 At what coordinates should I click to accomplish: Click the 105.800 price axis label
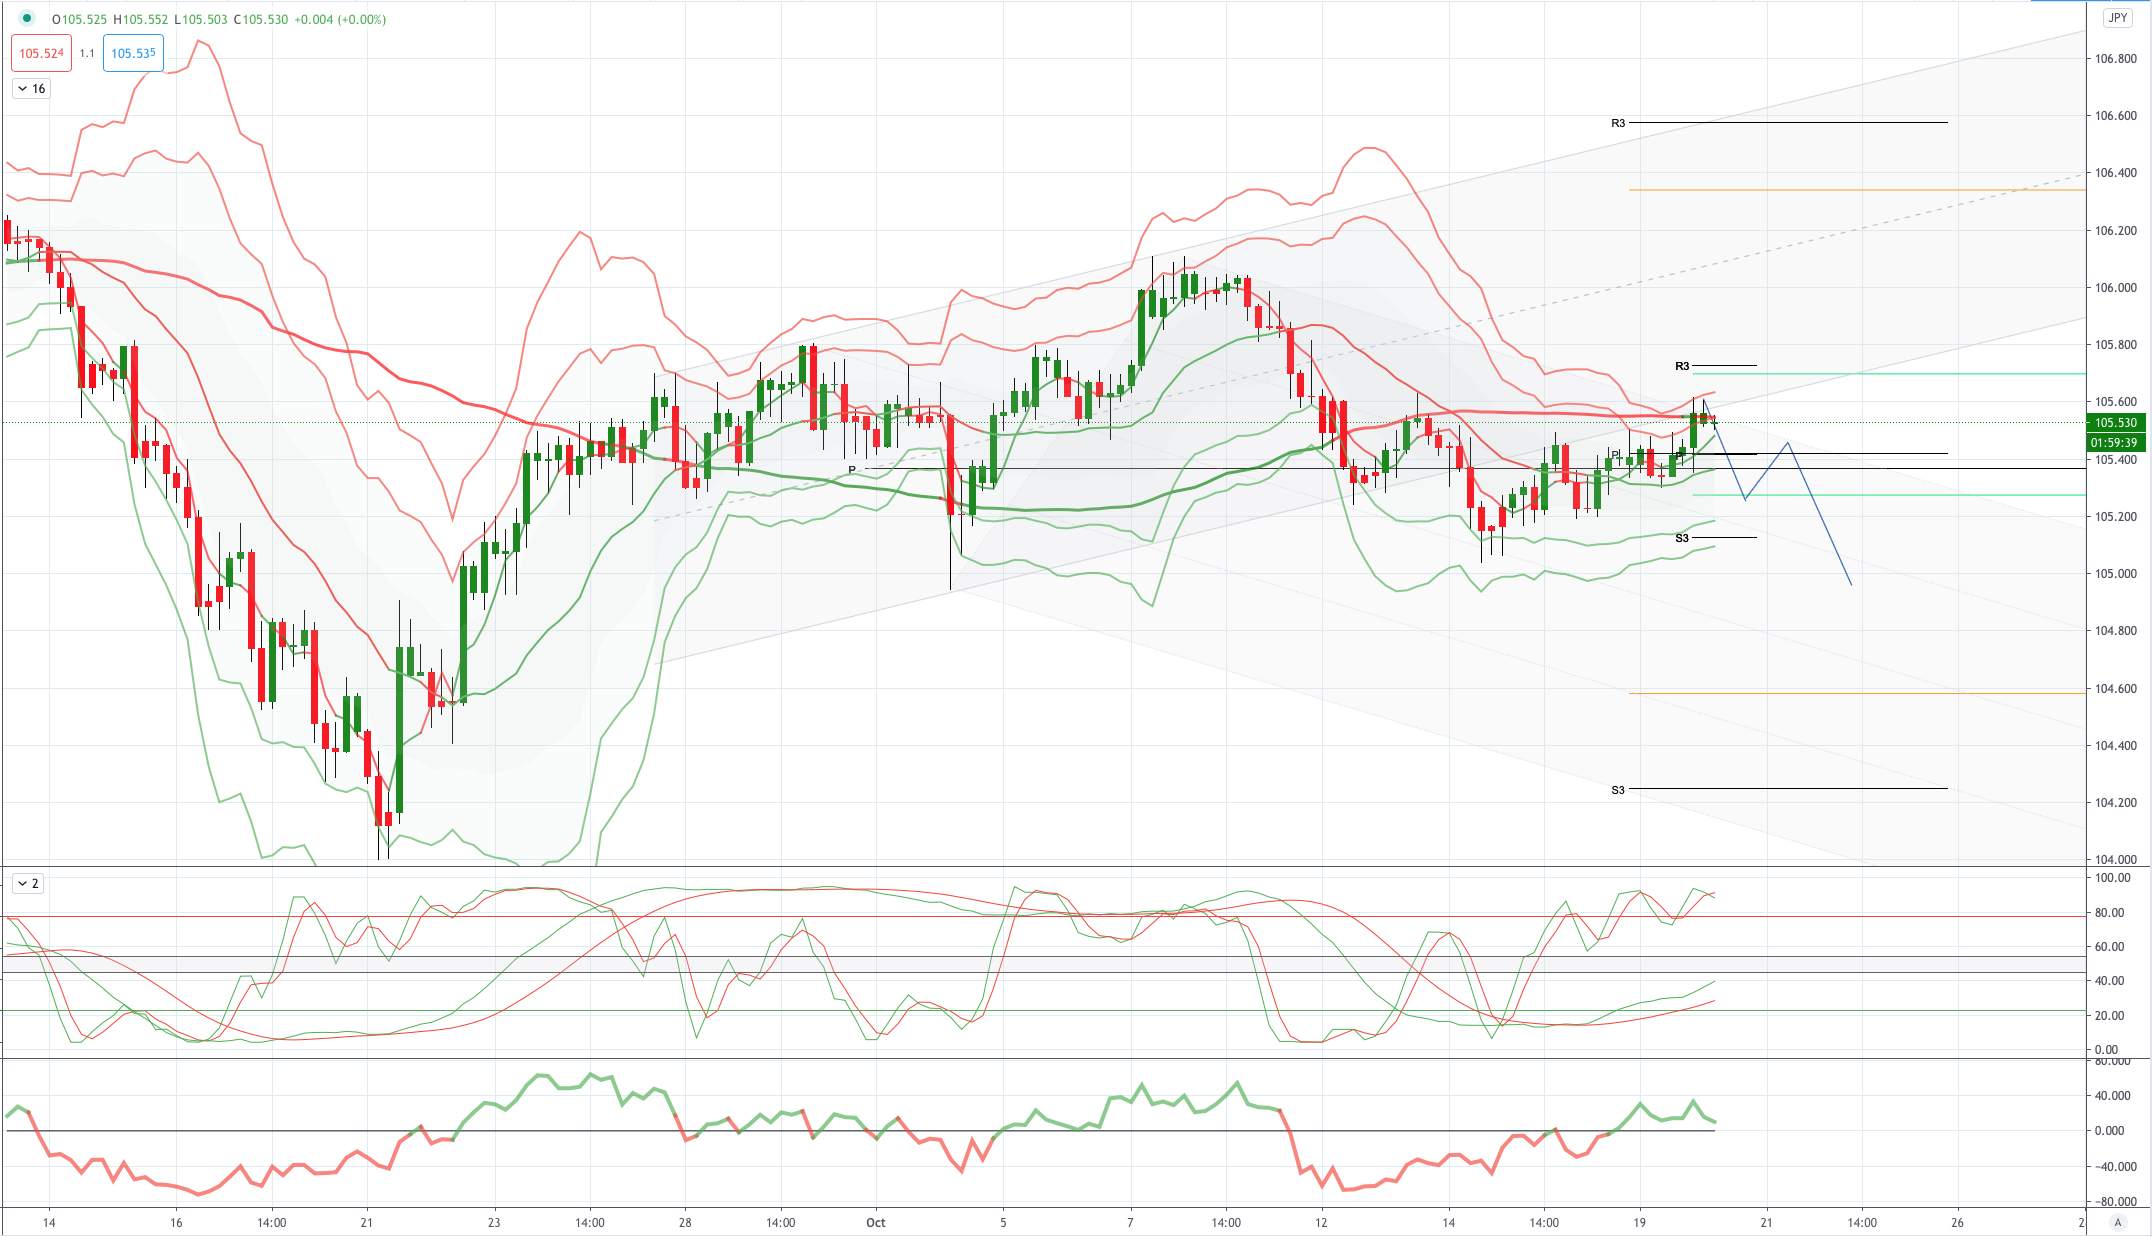coord(2116,345)
